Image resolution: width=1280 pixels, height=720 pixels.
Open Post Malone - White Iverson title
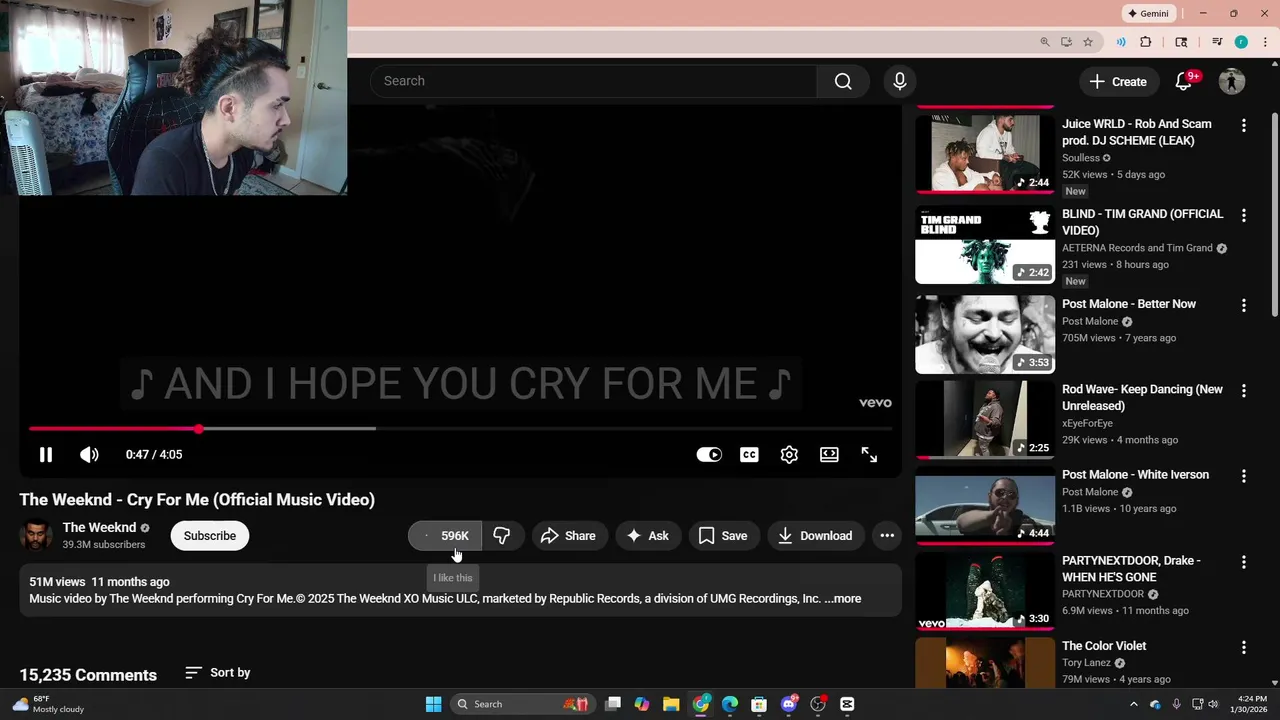(1135, 475)
